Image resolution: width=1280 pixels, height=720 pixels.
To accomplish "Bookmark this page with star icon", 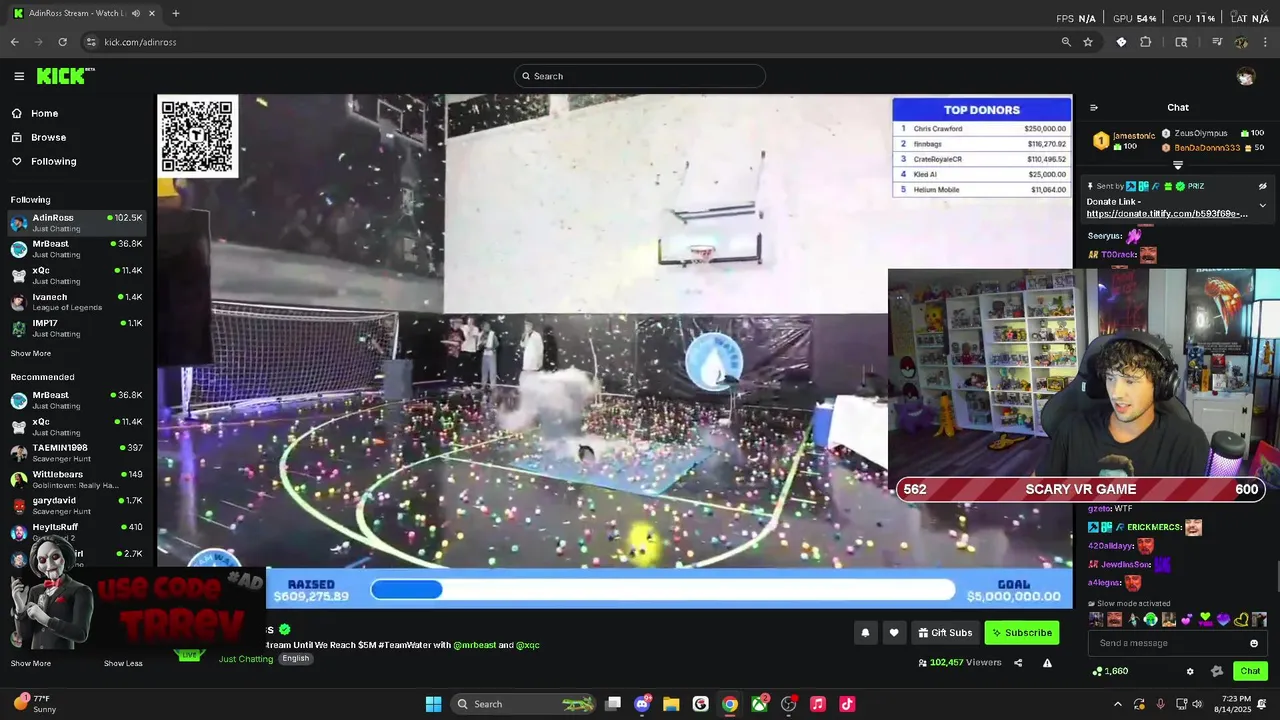I will pos(1088,42).
